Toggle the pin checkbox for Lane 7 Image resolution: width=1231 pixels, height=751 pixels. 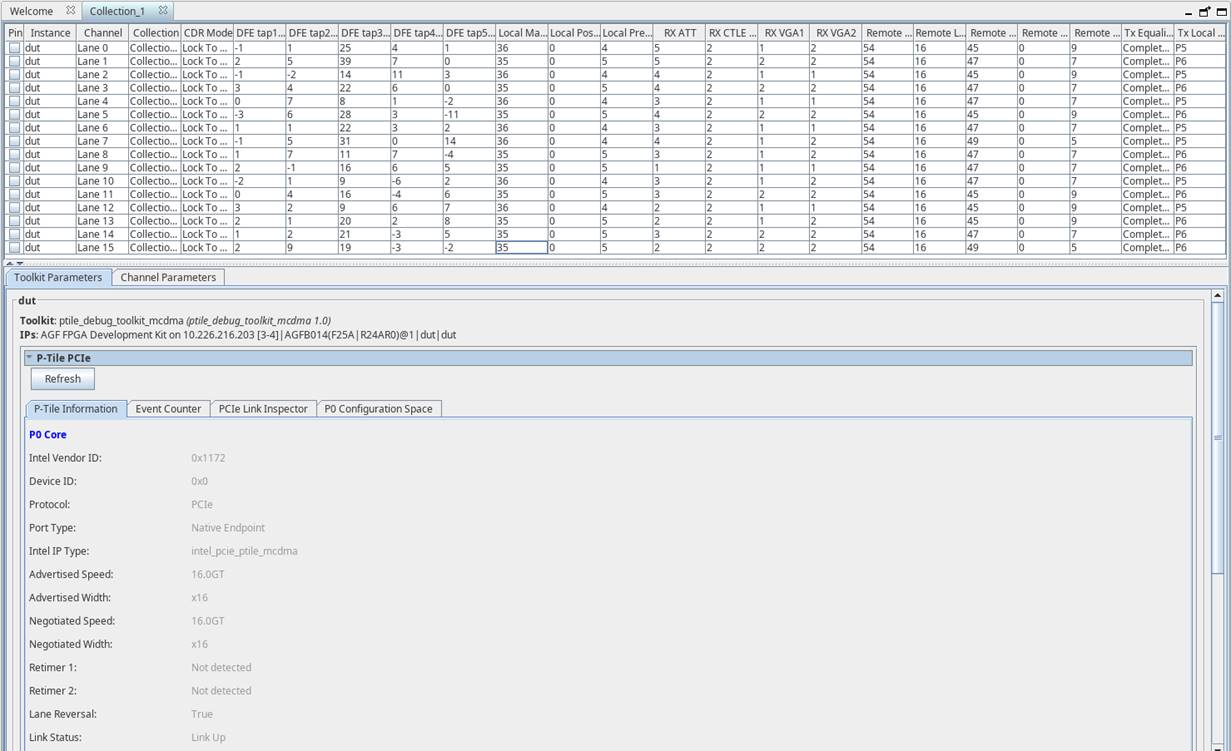[14, 141]
